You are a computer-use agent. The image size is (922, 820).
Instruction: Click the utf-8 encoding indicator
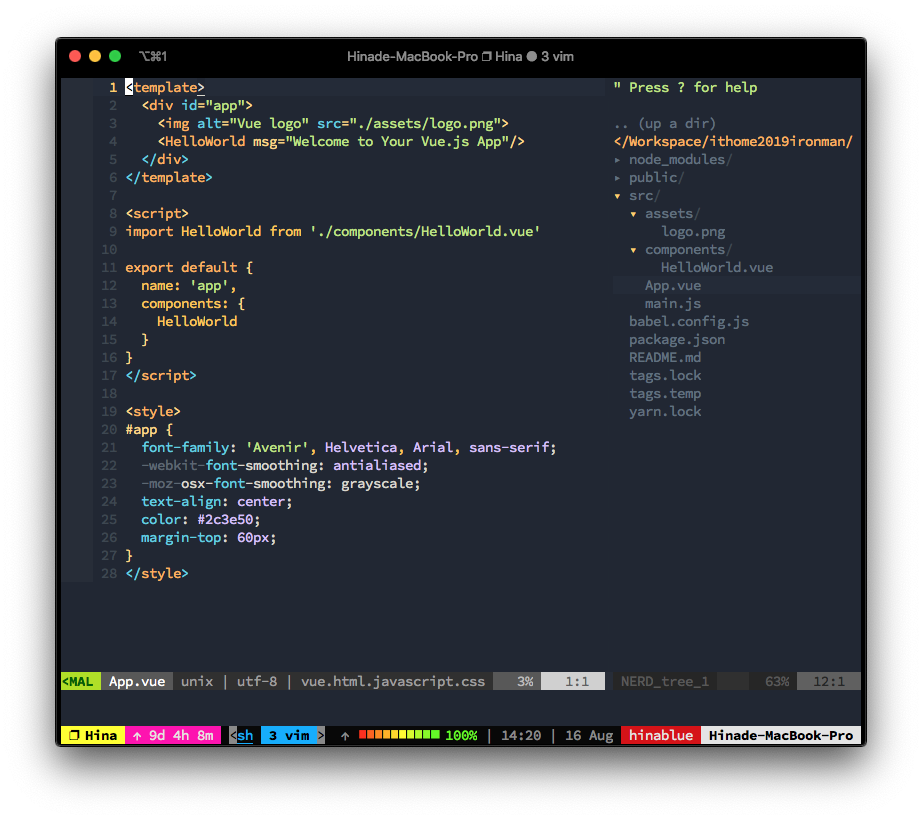click(x=257, y=681)
